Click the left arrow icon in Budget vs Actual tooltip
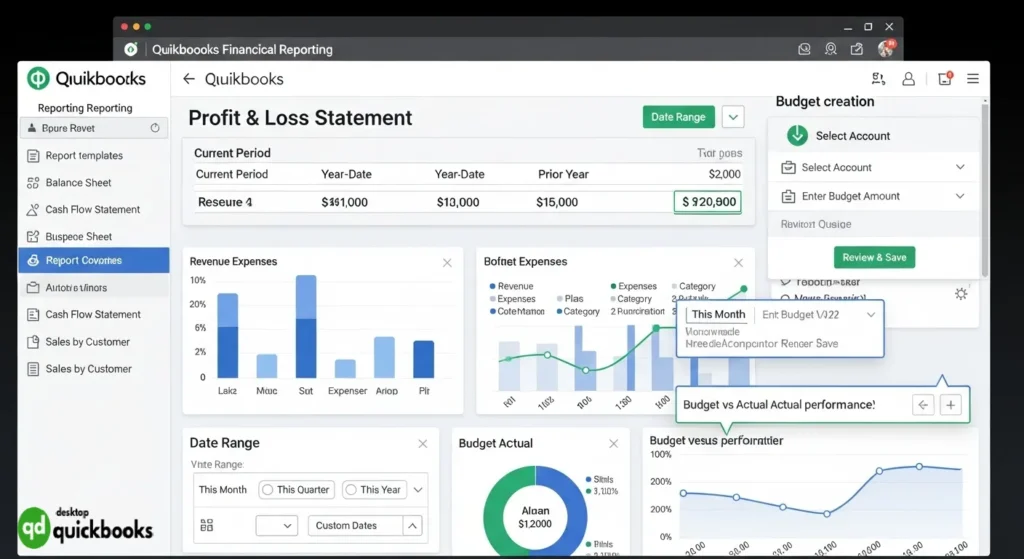Viewport: 1024px width, 559px height. (x=923, y=405)
